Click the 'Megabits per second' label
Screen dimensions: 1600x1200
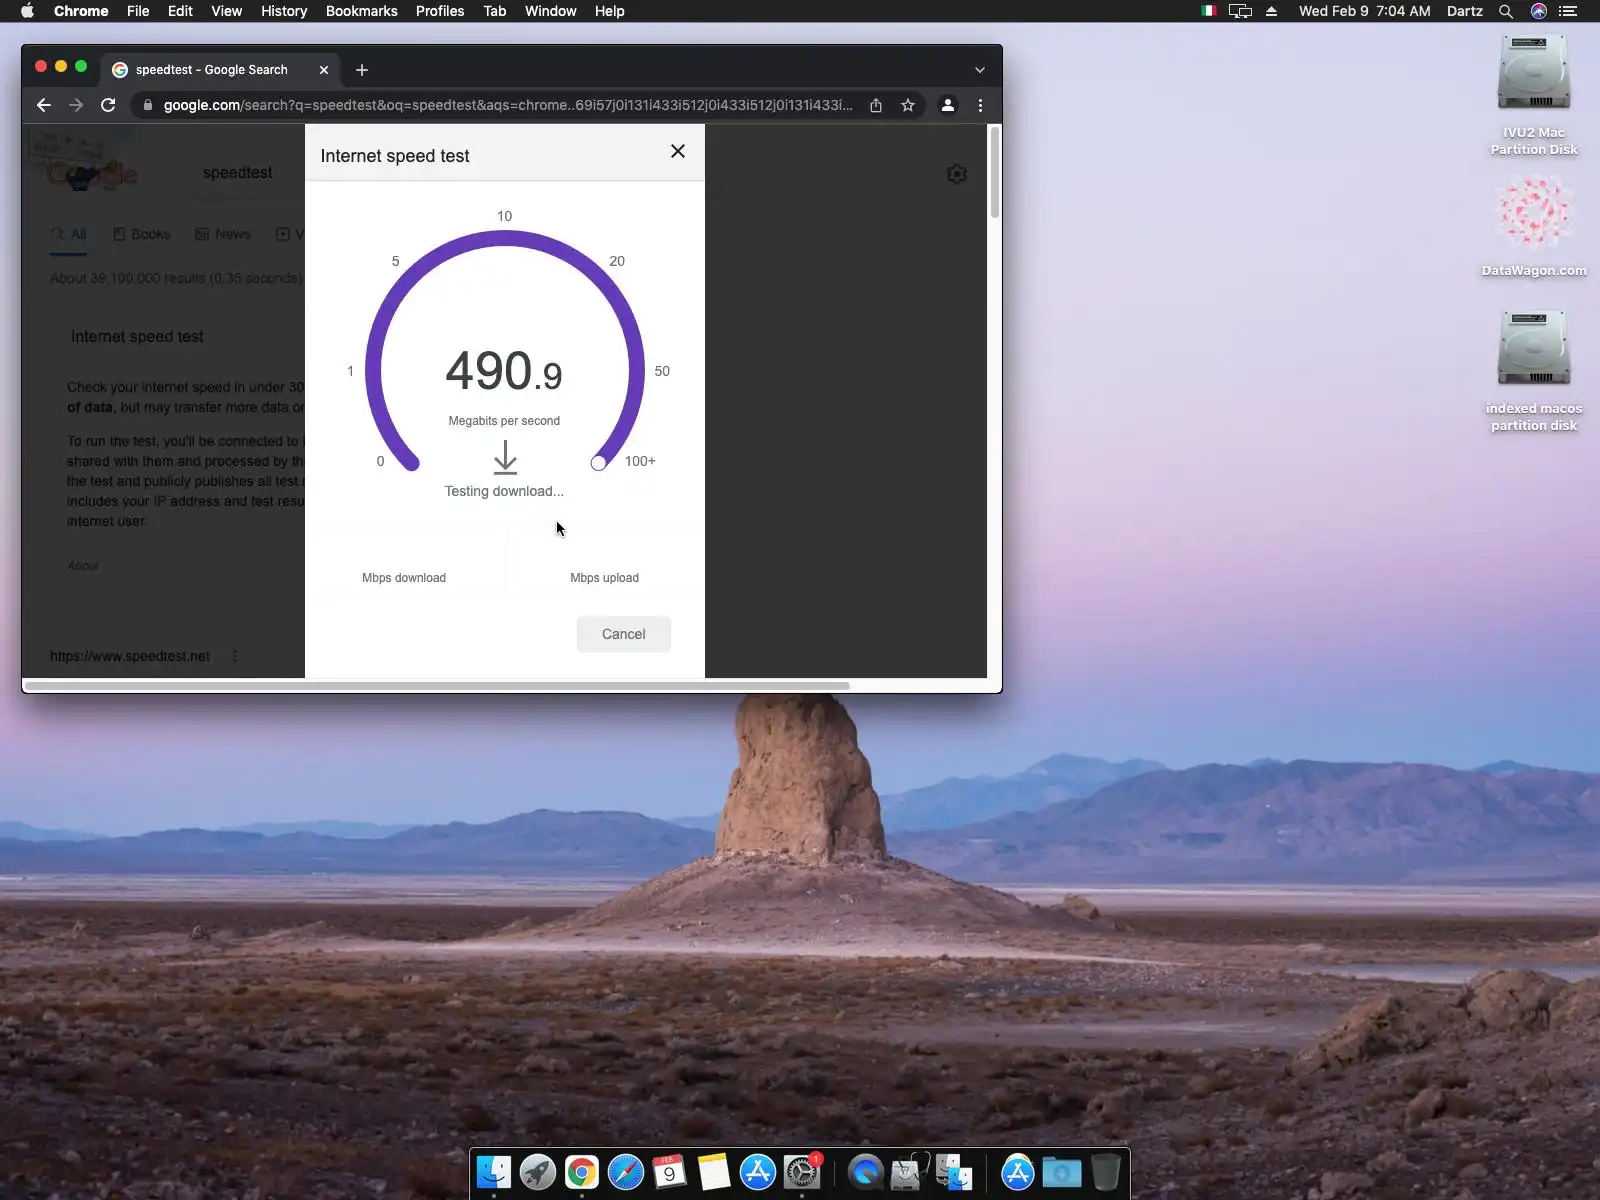click(x=504, y=421)
